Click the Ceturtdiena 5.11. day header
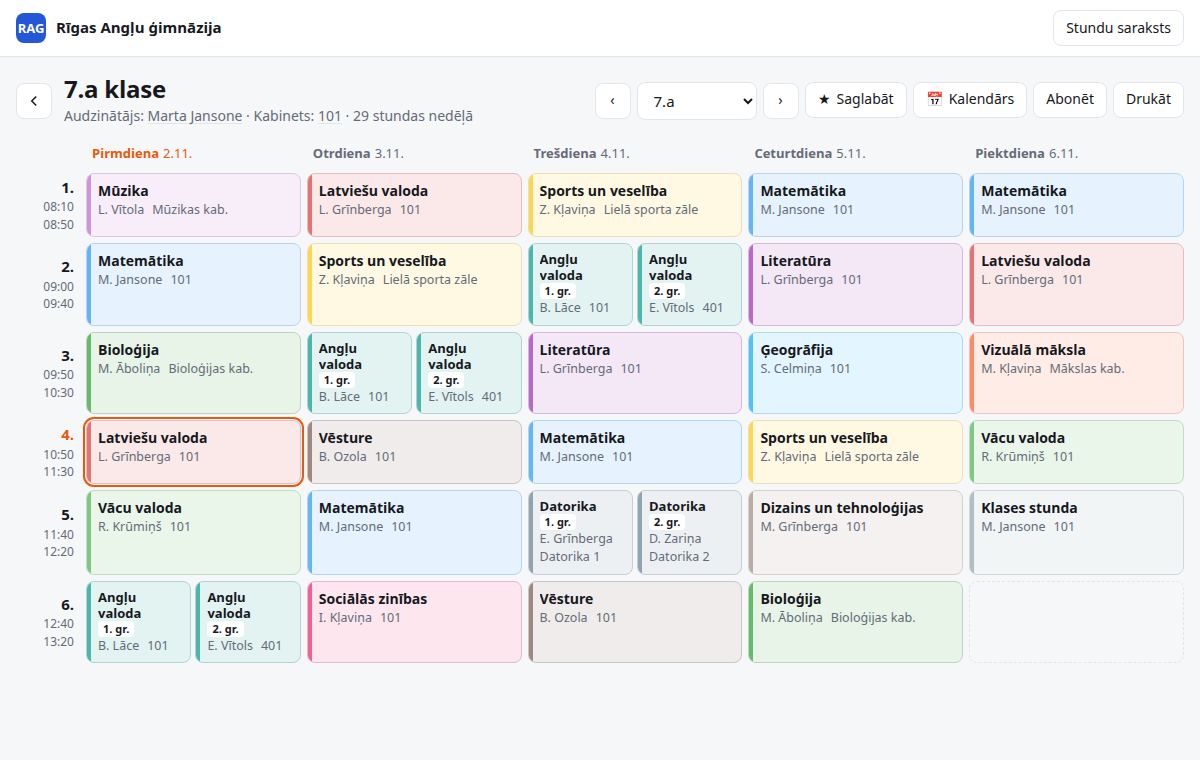Image resolution: width=1200 pixels, height=760 pixels. pos(810,154)
